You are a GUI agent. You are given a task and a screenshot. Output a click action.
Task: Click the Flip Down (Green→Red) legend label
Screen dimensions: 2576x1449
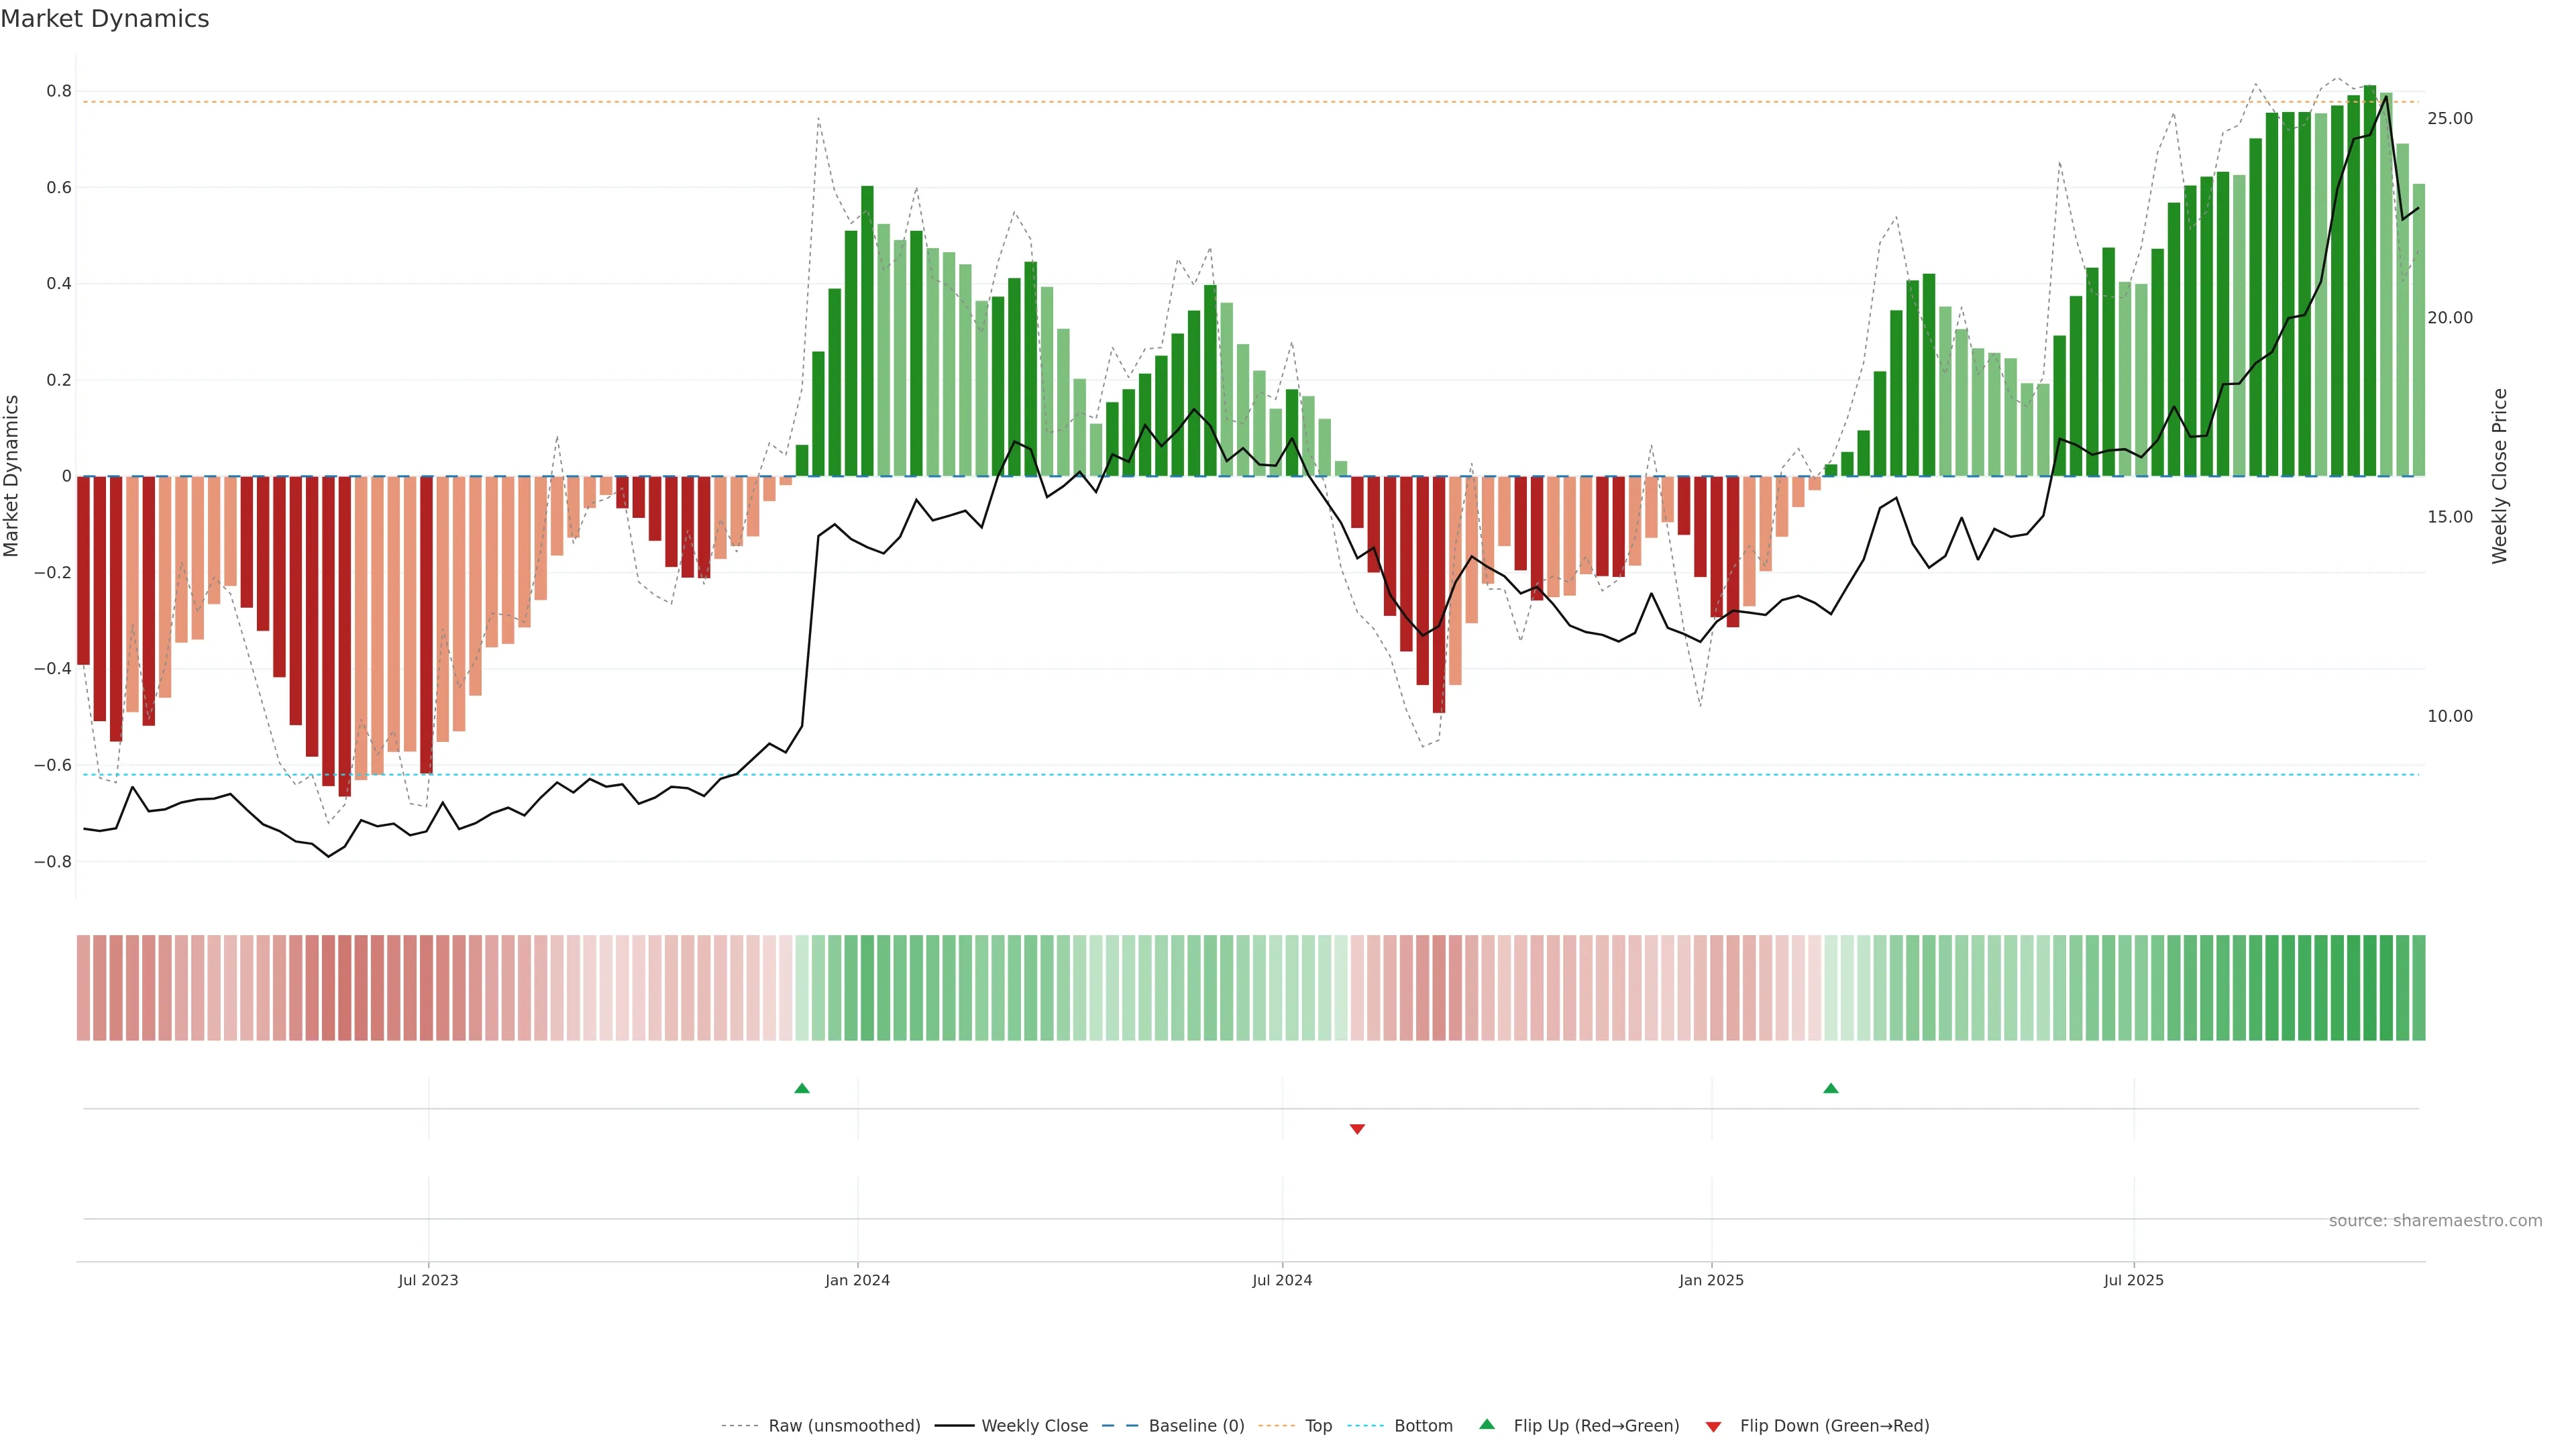1834,1426
